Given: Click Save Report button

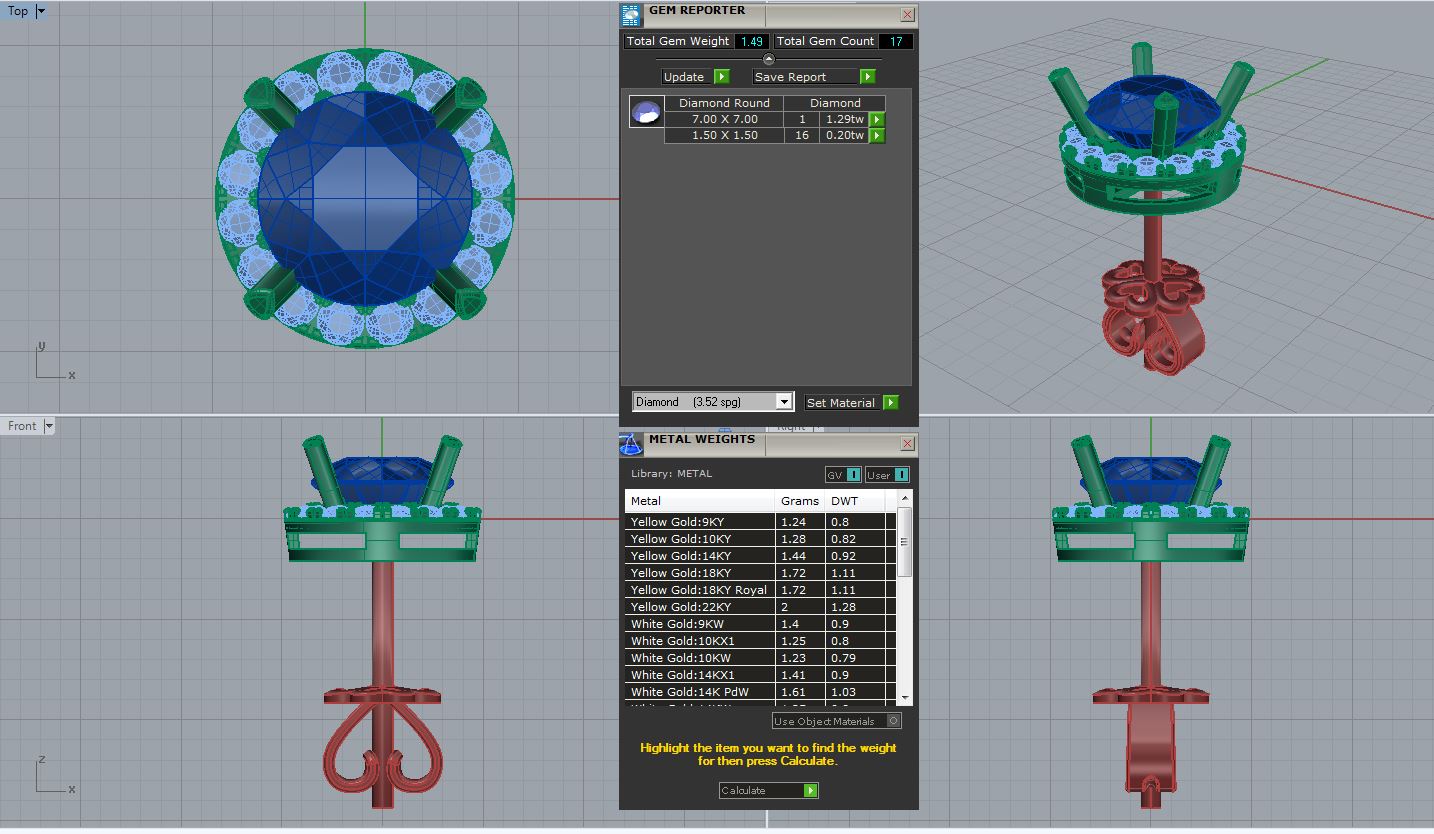Looking at the screenshot, I should (x=814, y=77).
